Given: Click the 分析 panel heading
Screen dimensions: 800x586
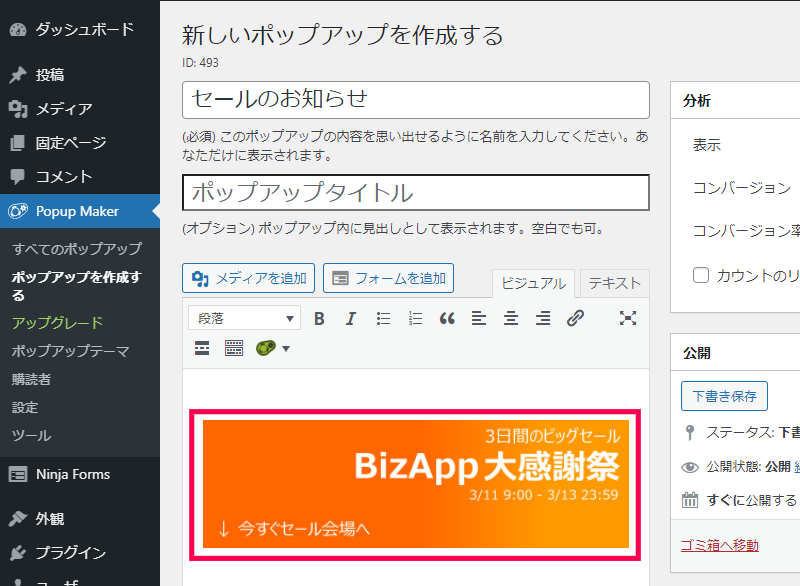Looking at the screenshot, I should 697,100.
